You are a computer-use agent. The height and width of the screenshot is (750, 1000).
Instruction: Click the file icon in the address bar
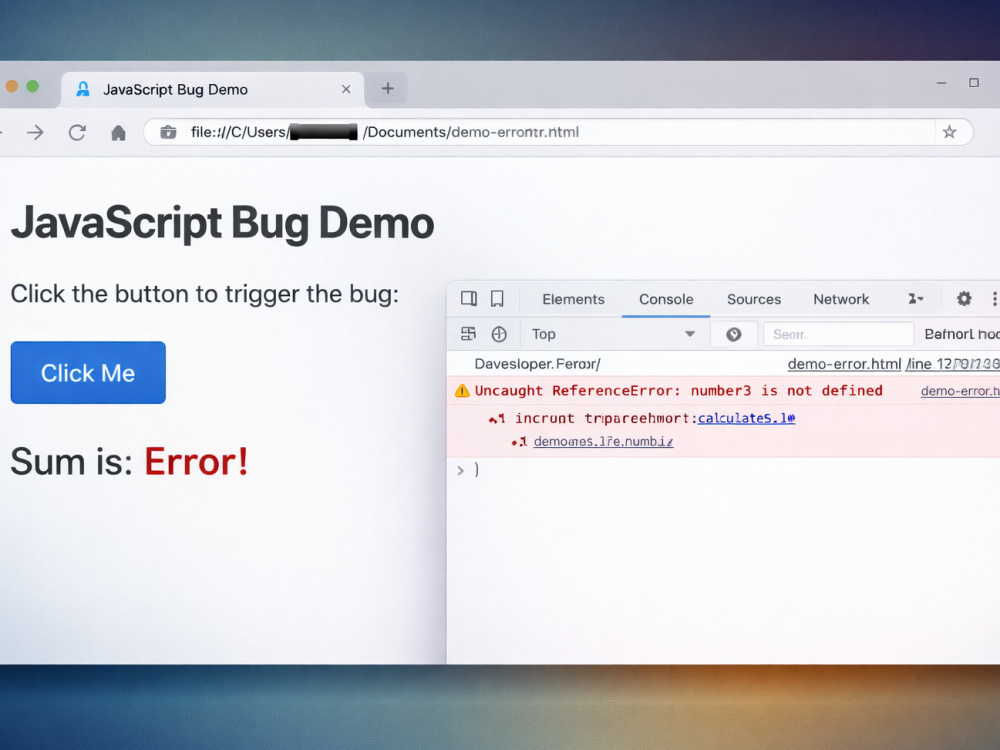pyautogui.click(x=168, y=132)
